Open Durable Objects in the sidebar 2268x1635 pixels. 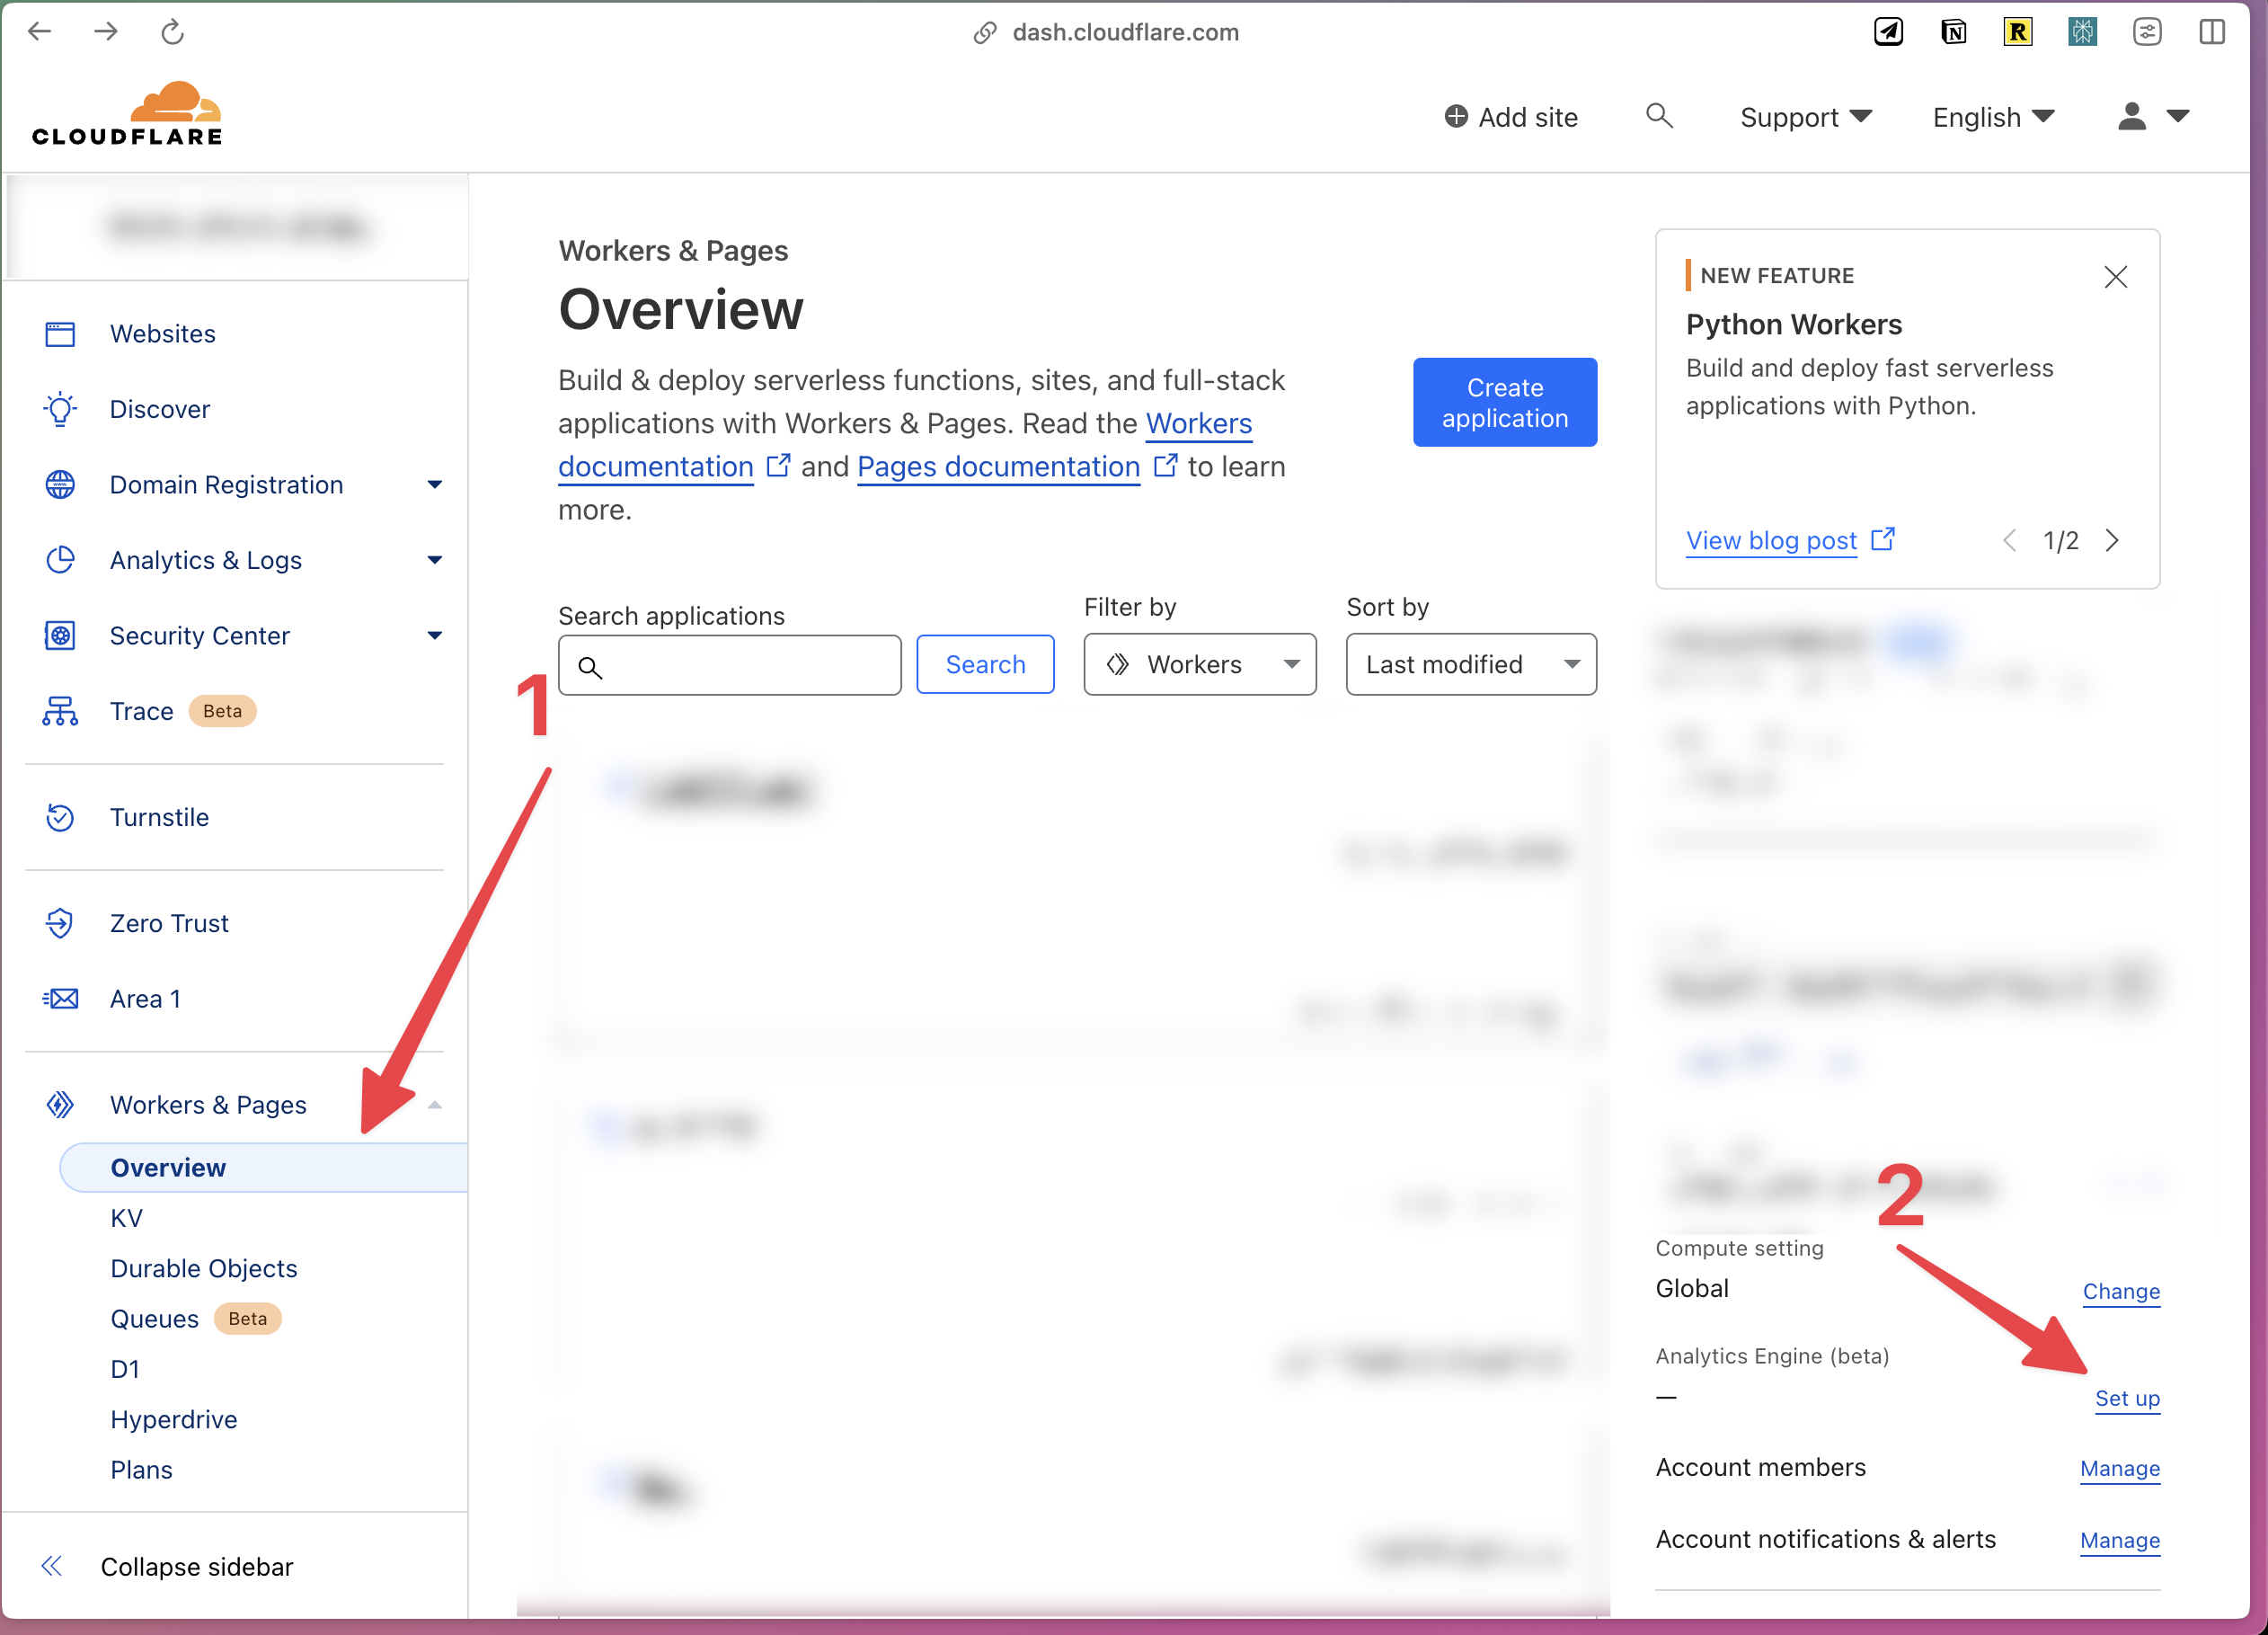pos(204,1268)
